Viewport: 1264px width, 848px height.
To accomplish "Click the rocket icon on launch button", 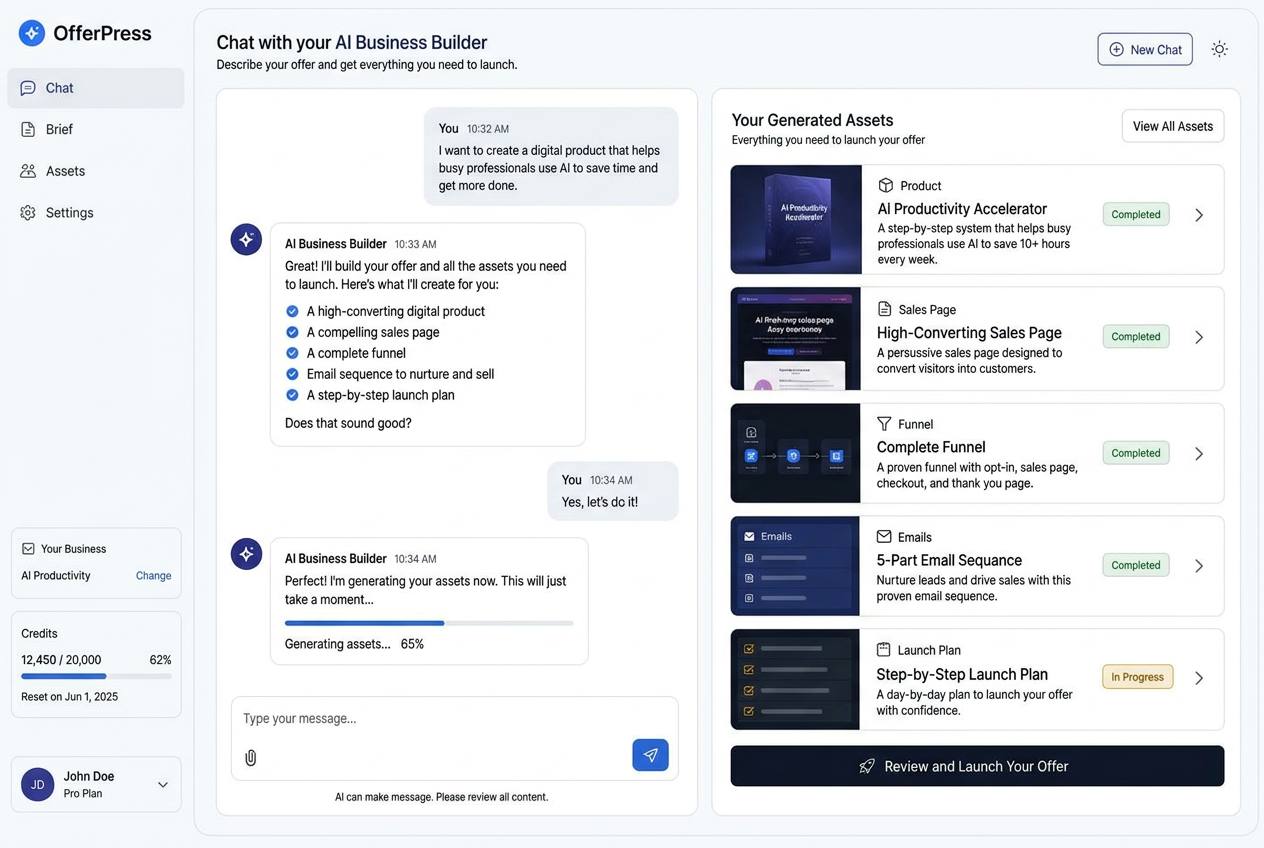I will click(x=867, y=766).
